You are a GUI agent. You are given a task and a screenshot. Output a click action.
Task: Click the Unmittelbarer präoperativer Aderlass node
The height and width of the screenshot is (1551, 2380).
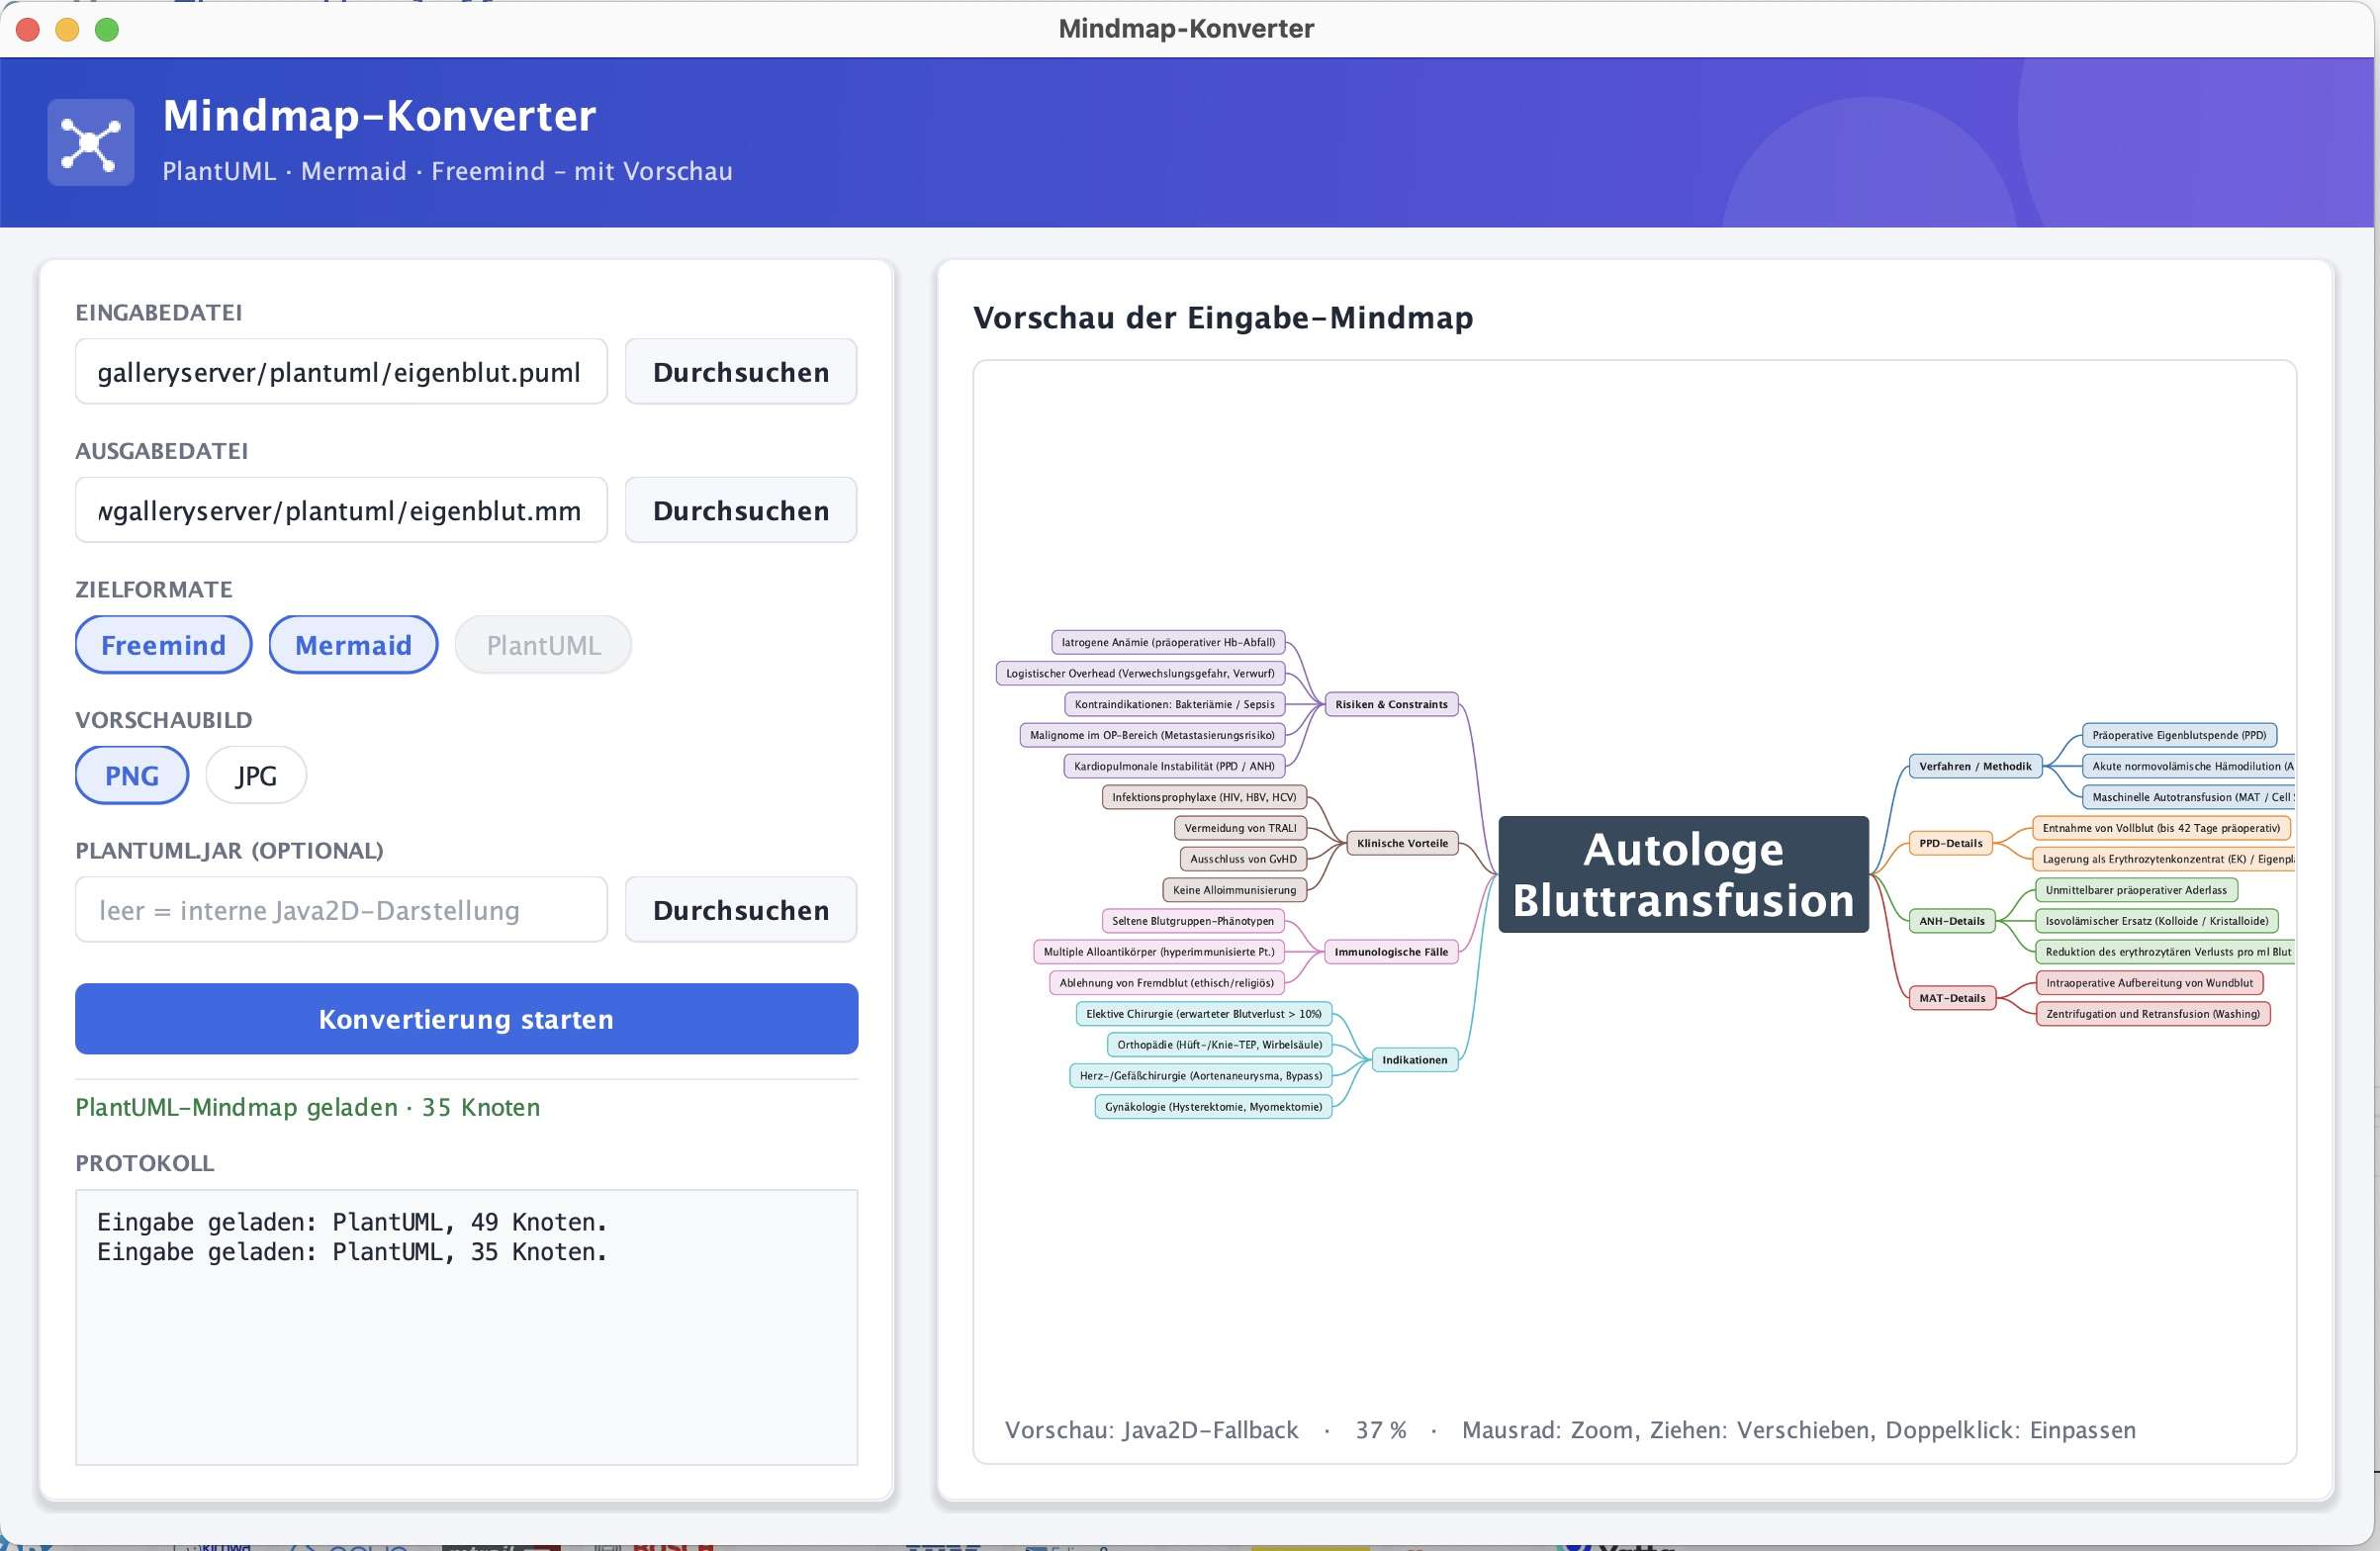(x=2136, y=890)
